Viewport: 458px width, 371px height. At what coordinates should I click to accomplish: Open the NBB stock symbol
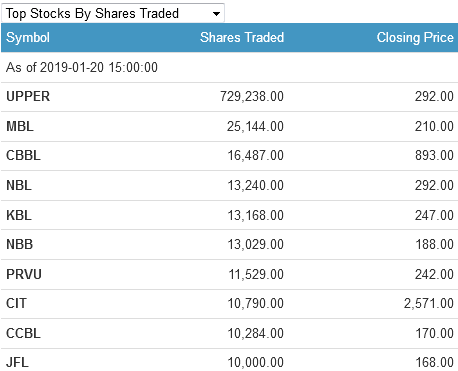(20, 244)
